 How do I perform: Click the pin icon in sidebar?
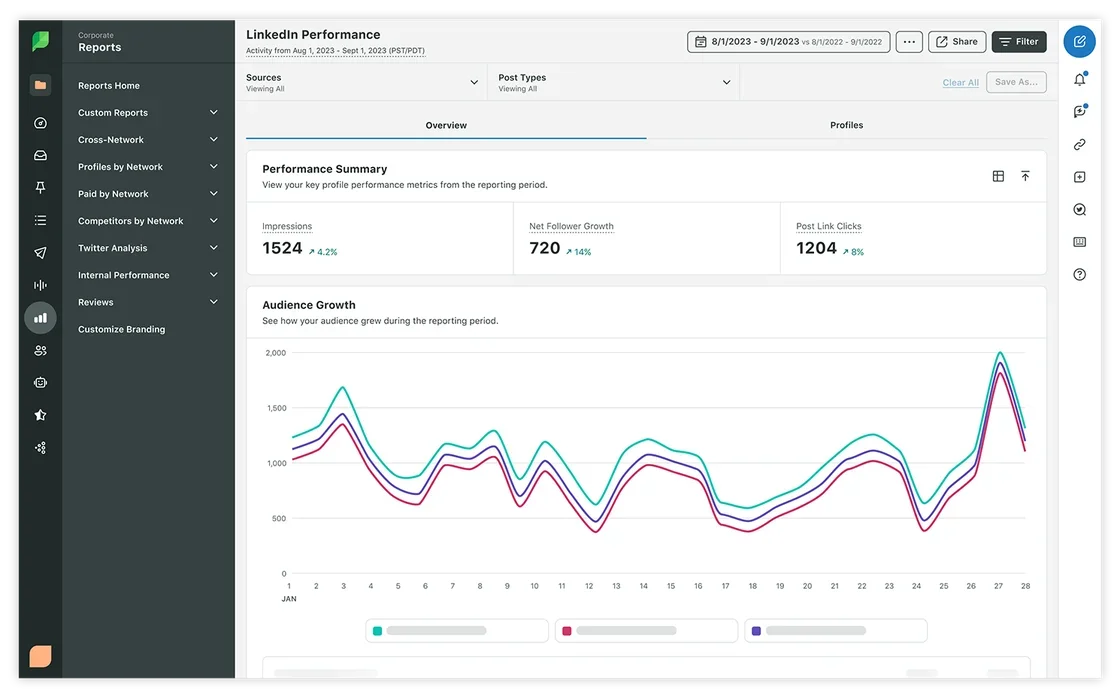[x=41, y=187]
